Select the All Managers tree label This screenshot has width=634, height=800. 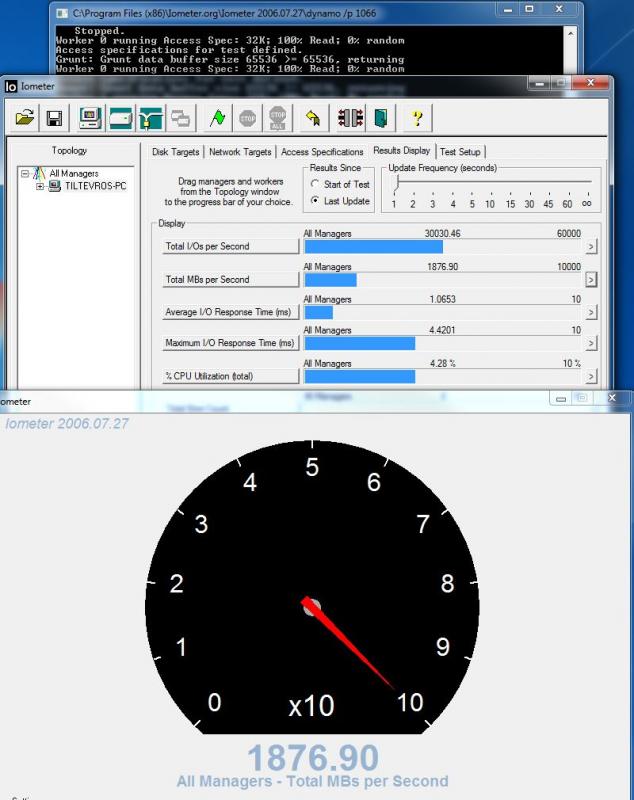coord(73,173)
